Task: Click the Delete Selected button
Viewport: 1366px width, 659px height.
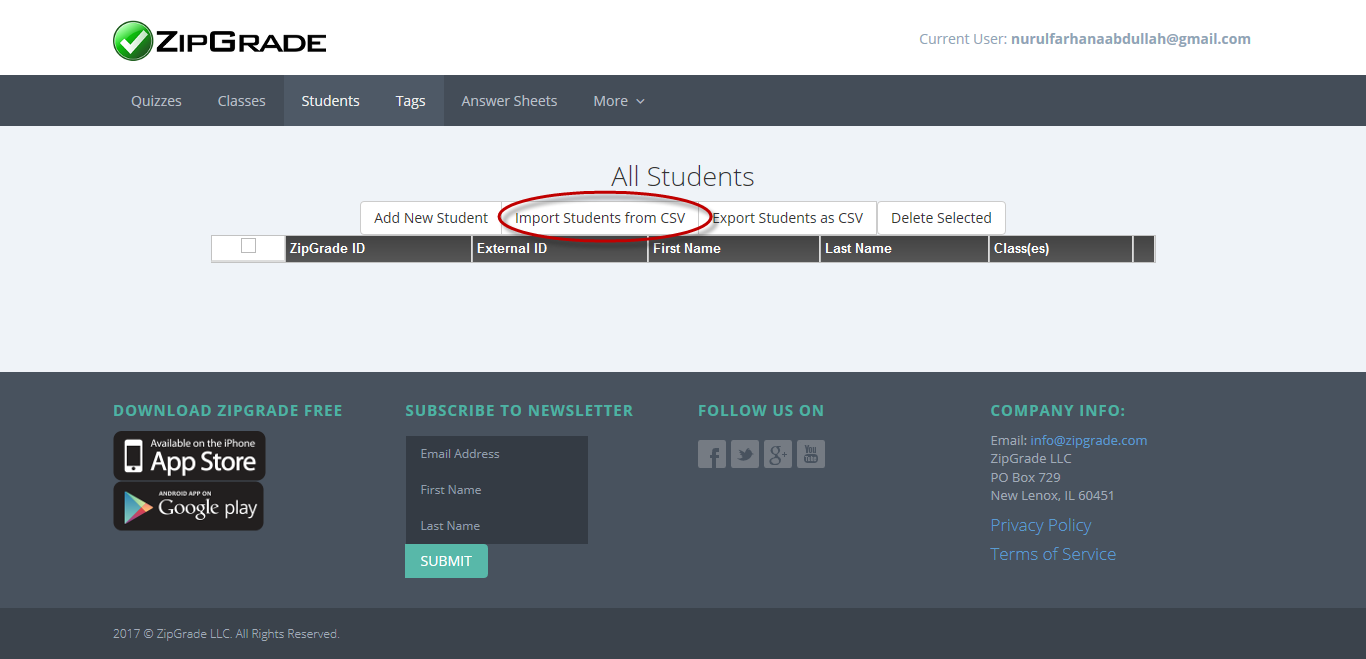Action: tap(941, 218)
